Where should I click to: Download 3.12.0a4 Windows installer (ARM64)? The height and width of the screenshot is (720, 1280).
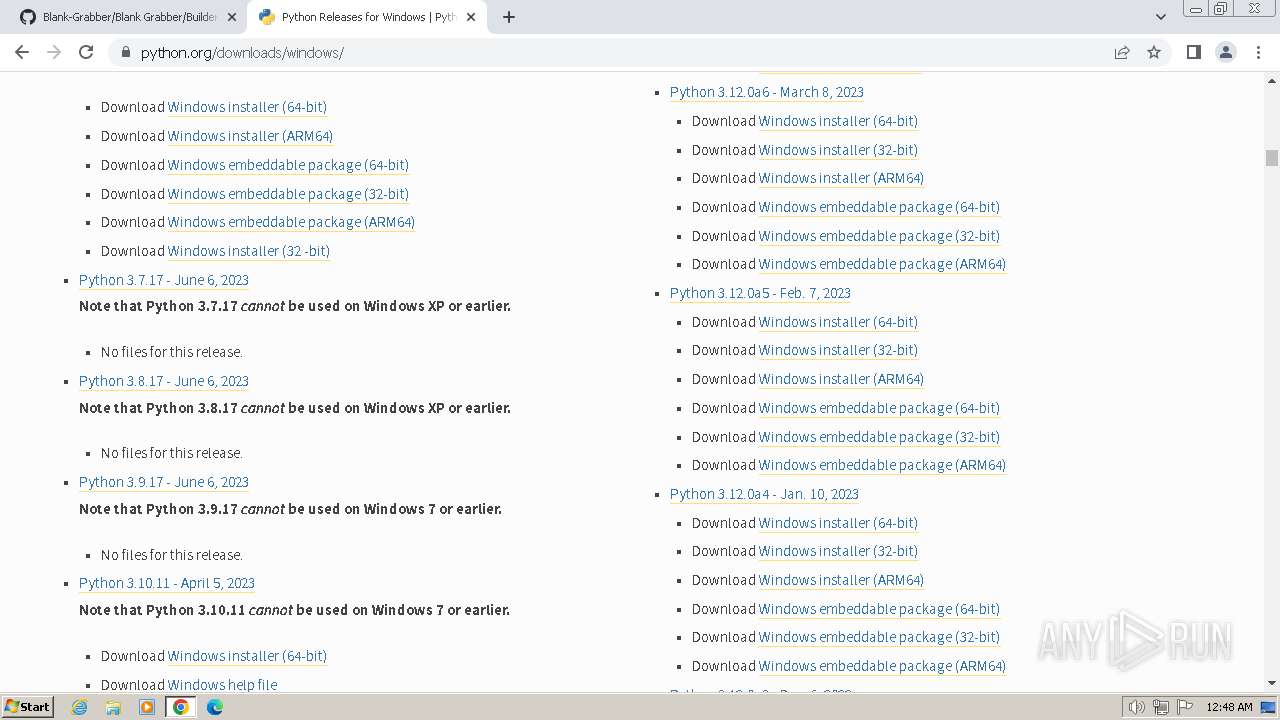pyautogui.click(x=841, y=580)
